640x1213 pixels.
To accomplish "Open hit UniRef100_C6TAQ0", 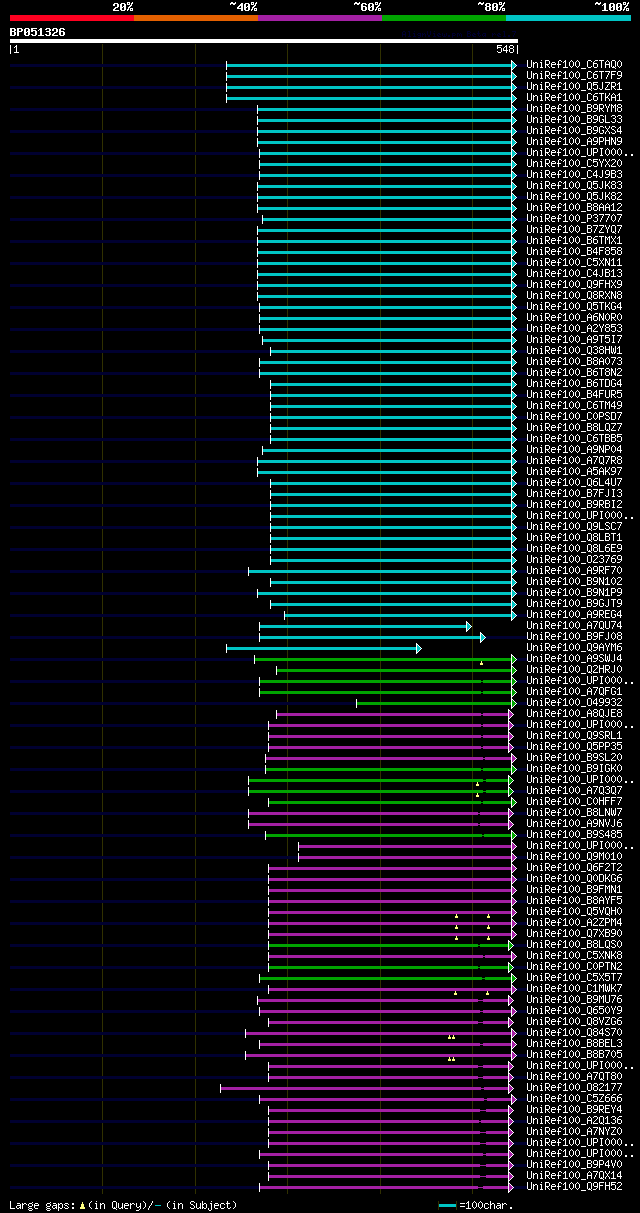I will (574, 64).
